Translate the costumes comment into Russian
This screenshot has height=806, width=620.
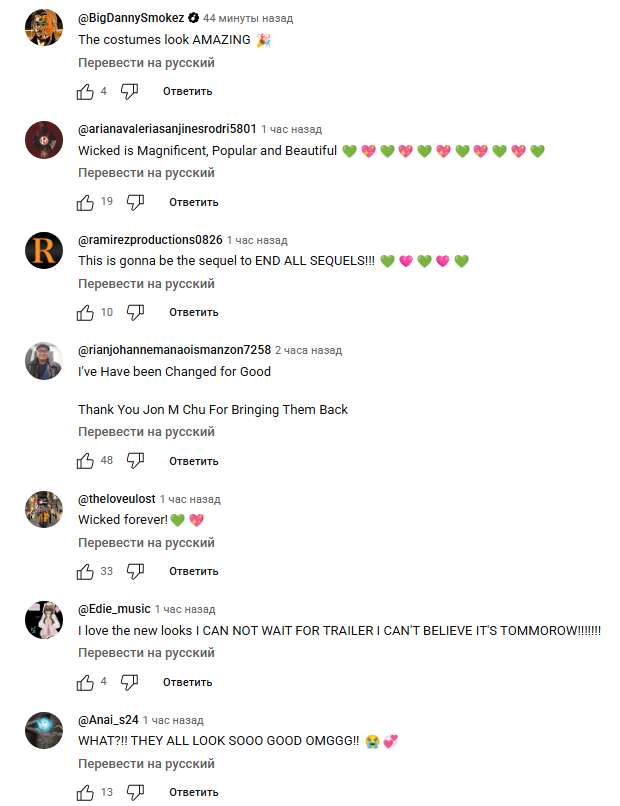pyautogui.click(x=147, y=63)
